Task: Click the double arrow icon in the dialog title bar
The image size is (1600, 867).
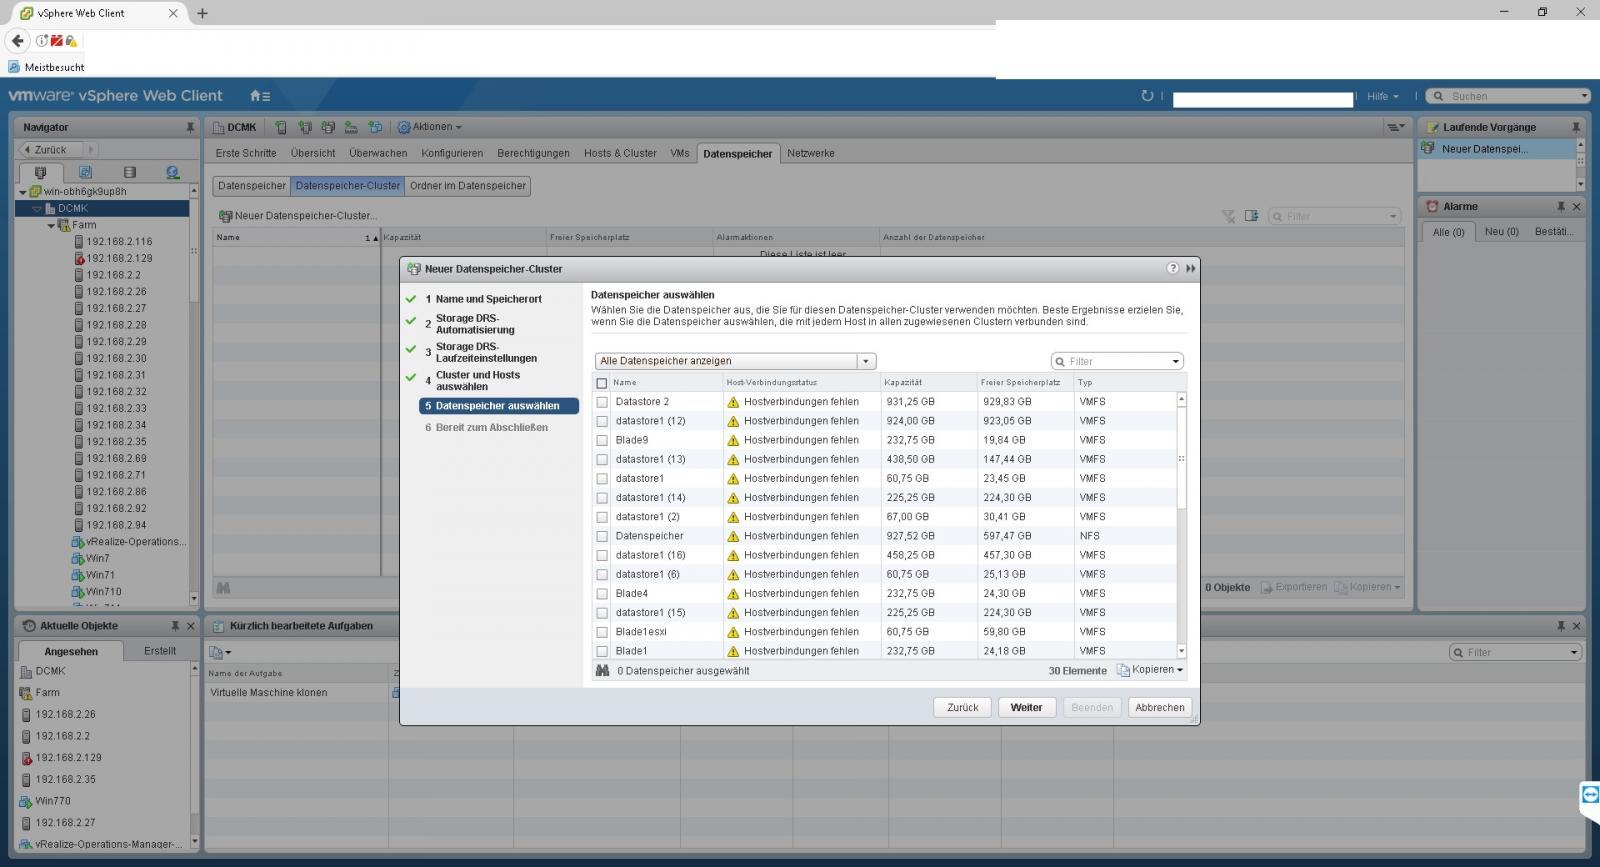Action: pyautogui.click(x=1191, y=268)
